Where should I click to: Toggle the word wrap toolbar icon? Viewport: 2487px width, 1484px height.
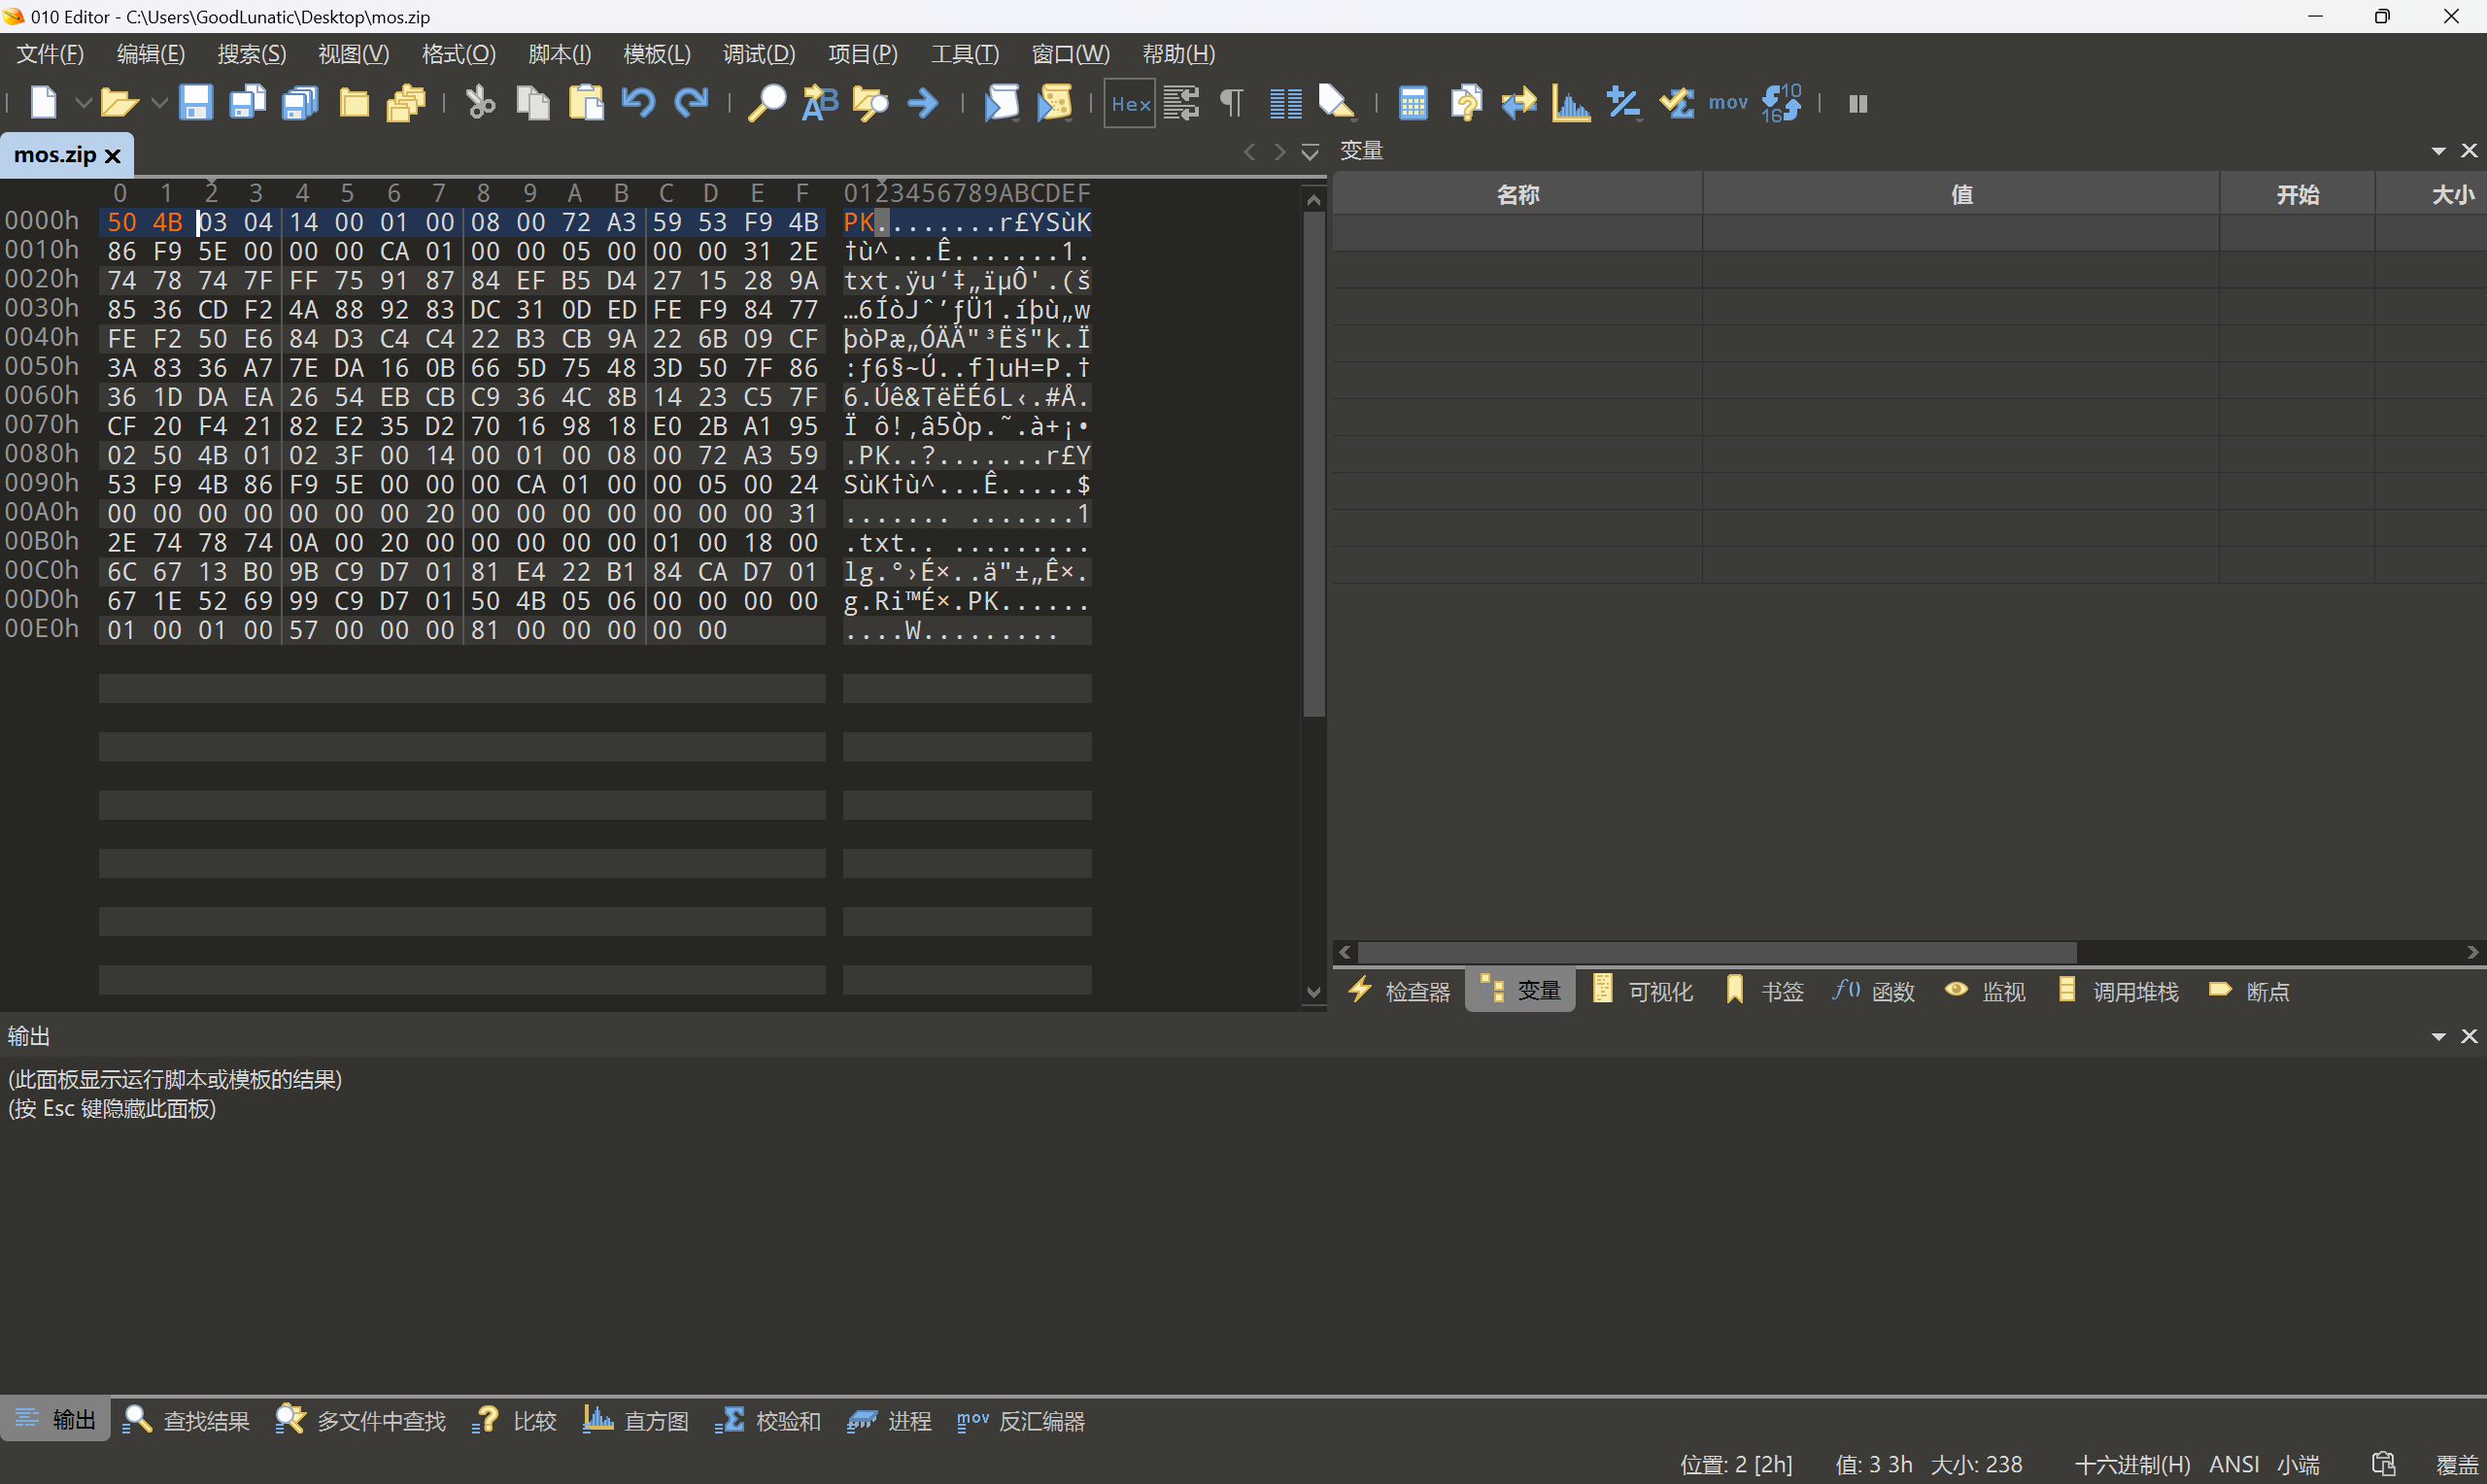[1181, 103]
